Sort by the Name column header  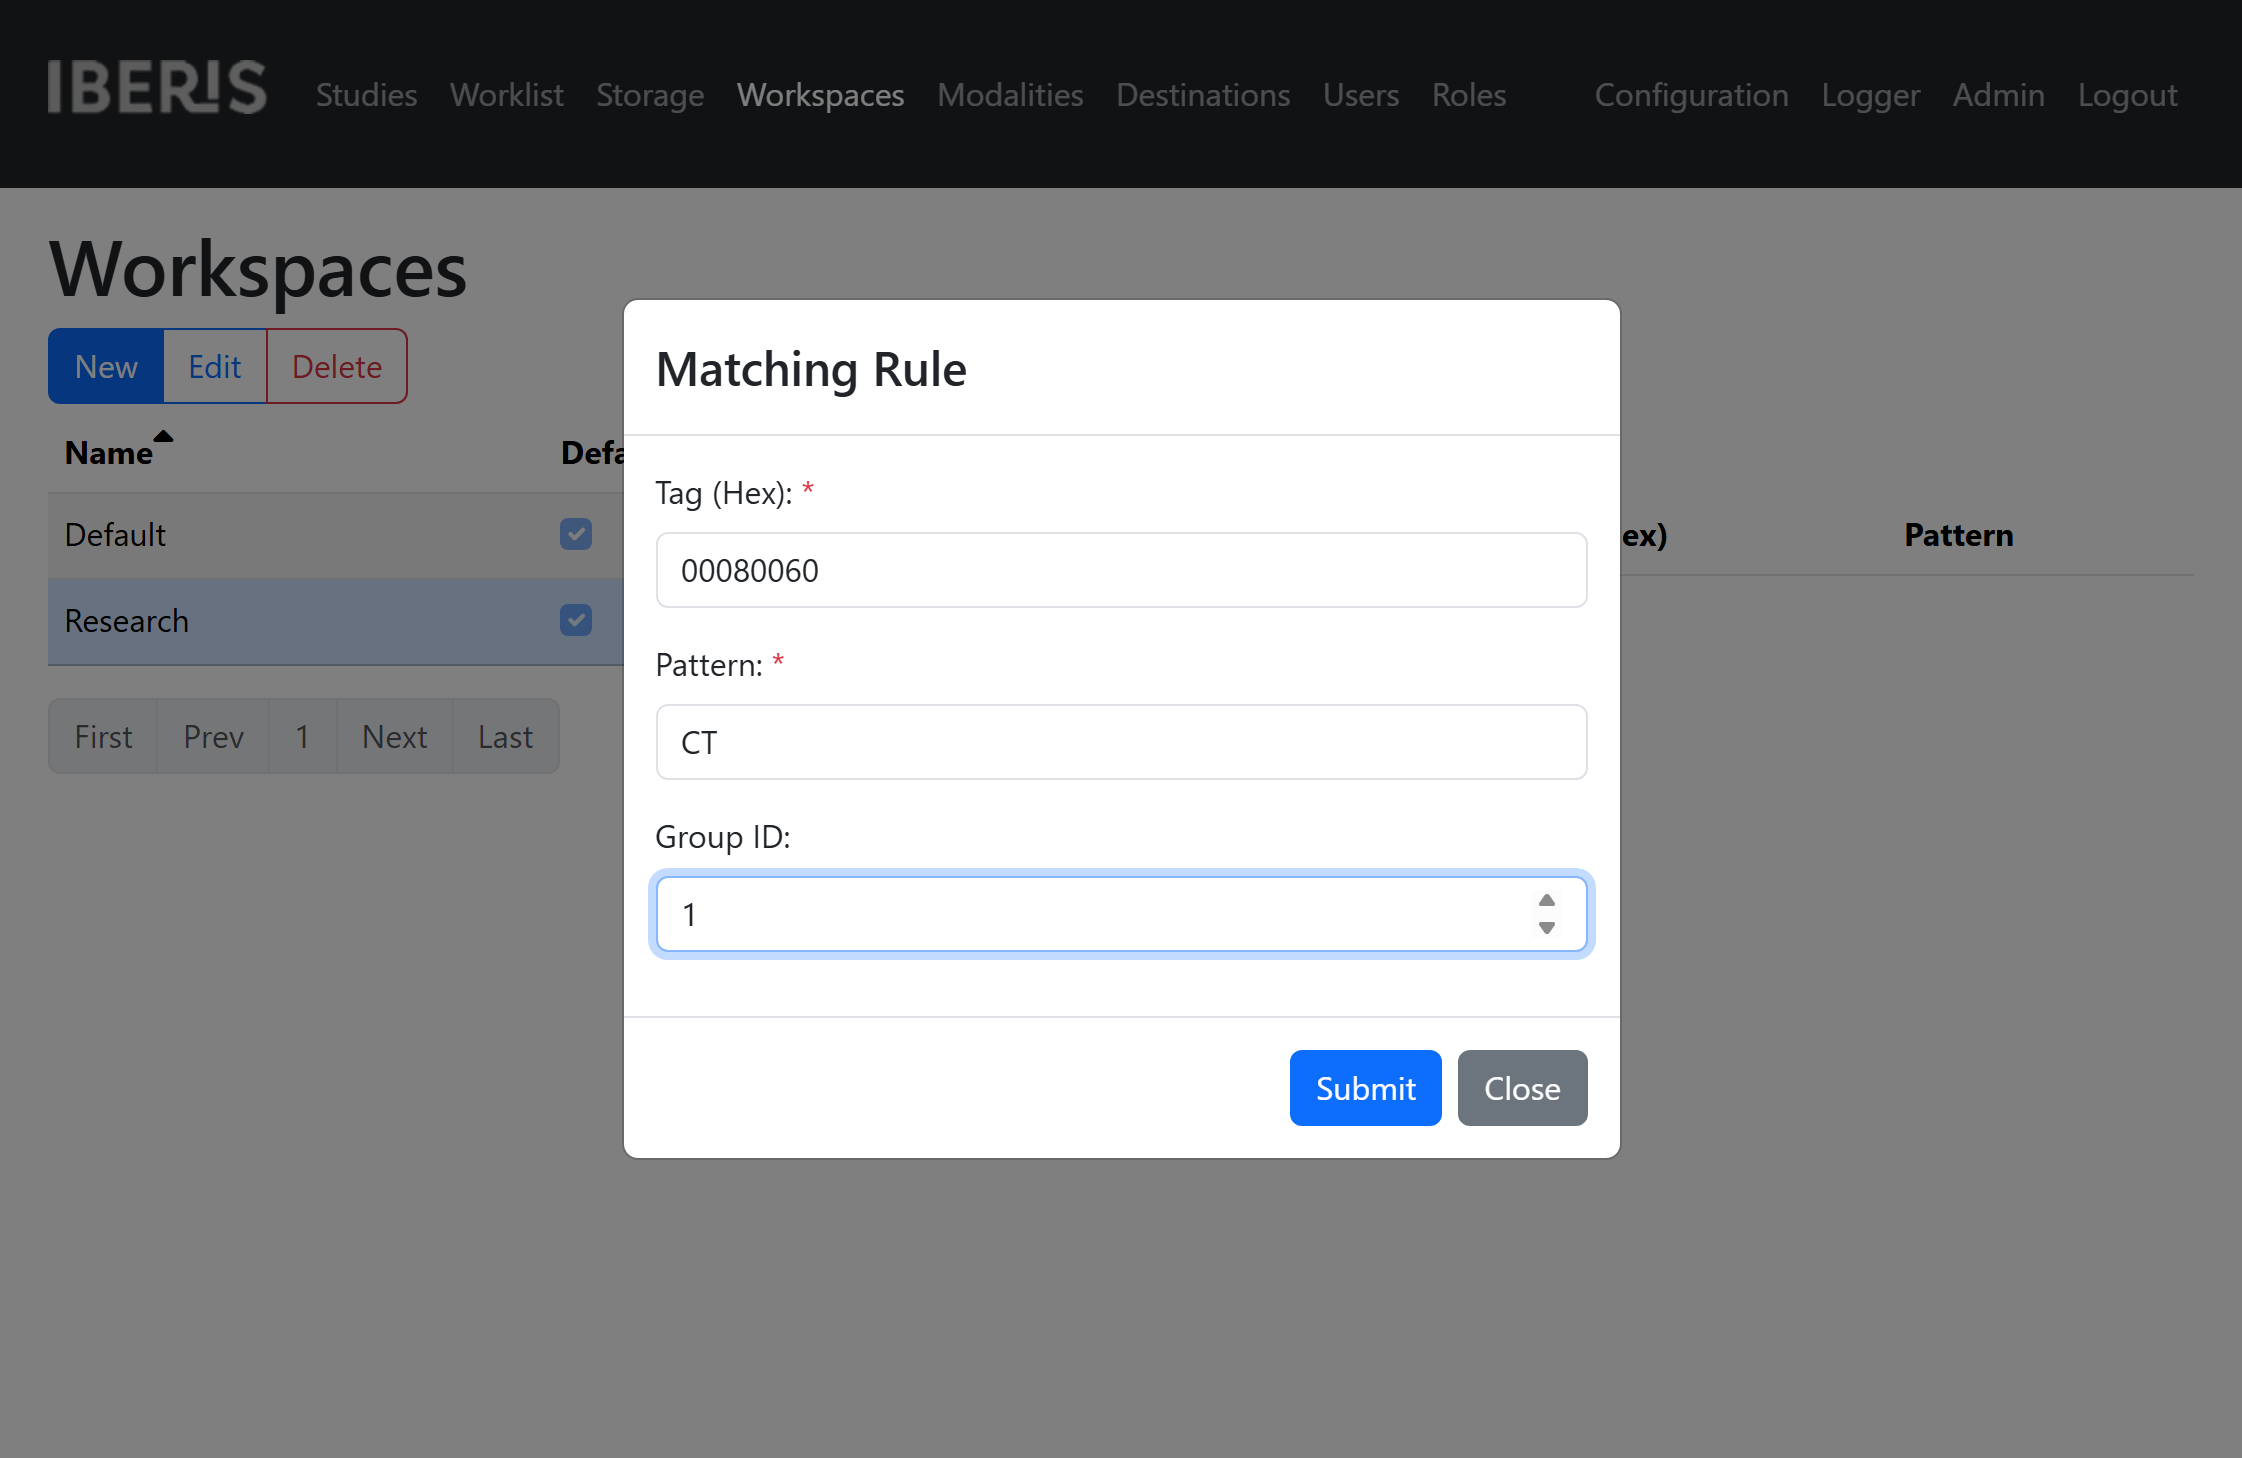pos(109,452)
